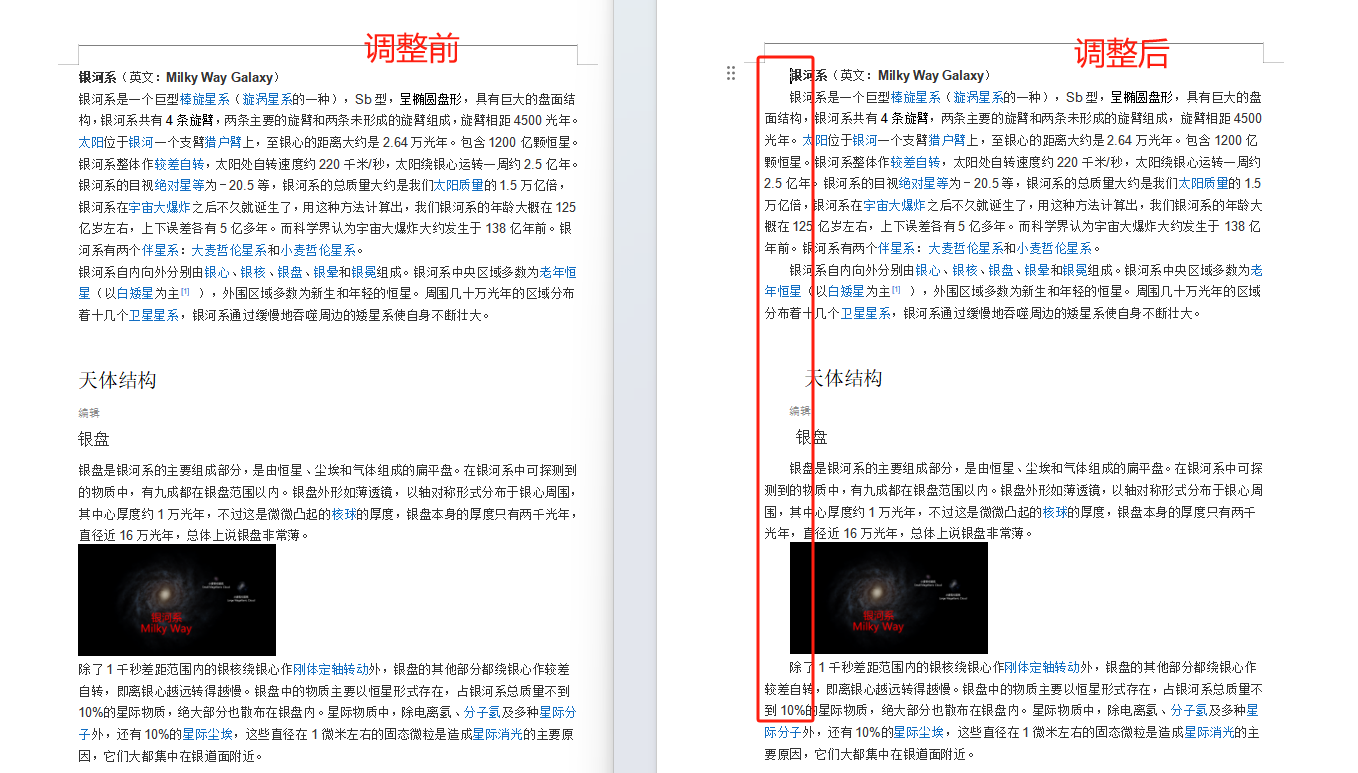The image size is (1358, 773).
Task: Open the 核球 link in right page
Action: click(x=1056, y=511)
